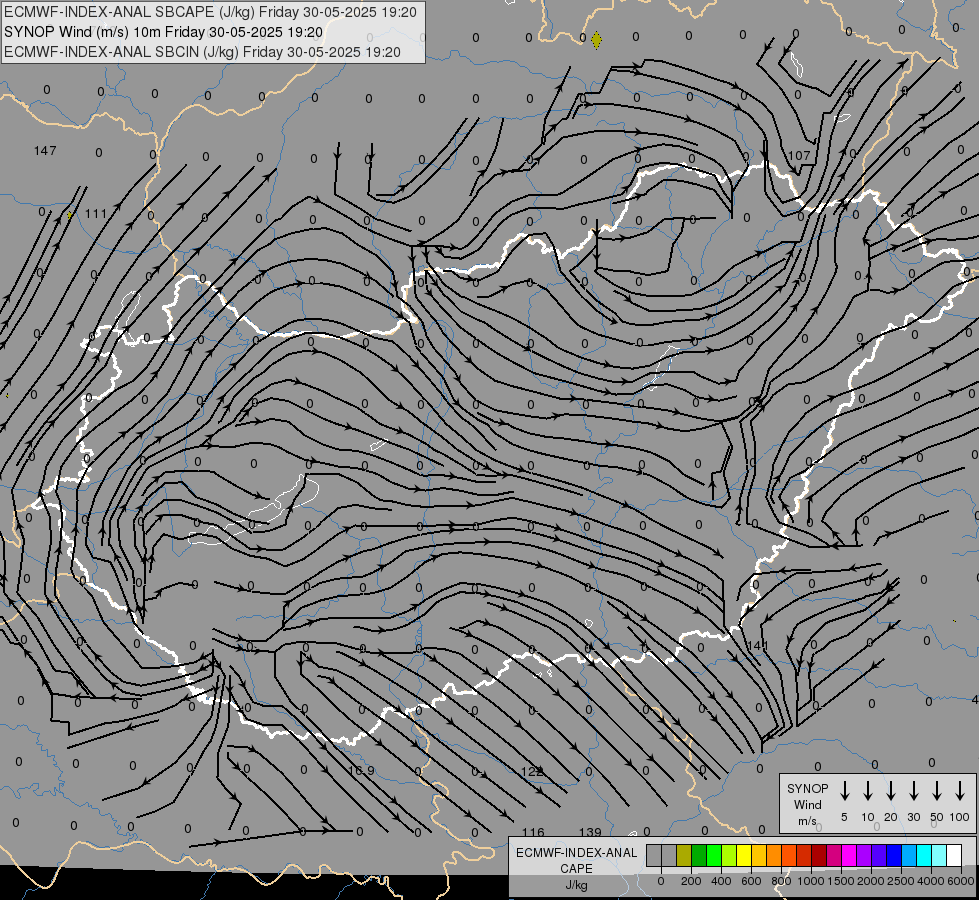Click the 200 tick label on the CAPE scale
This screenshot has height=900, width=979.
click(691, 881)
